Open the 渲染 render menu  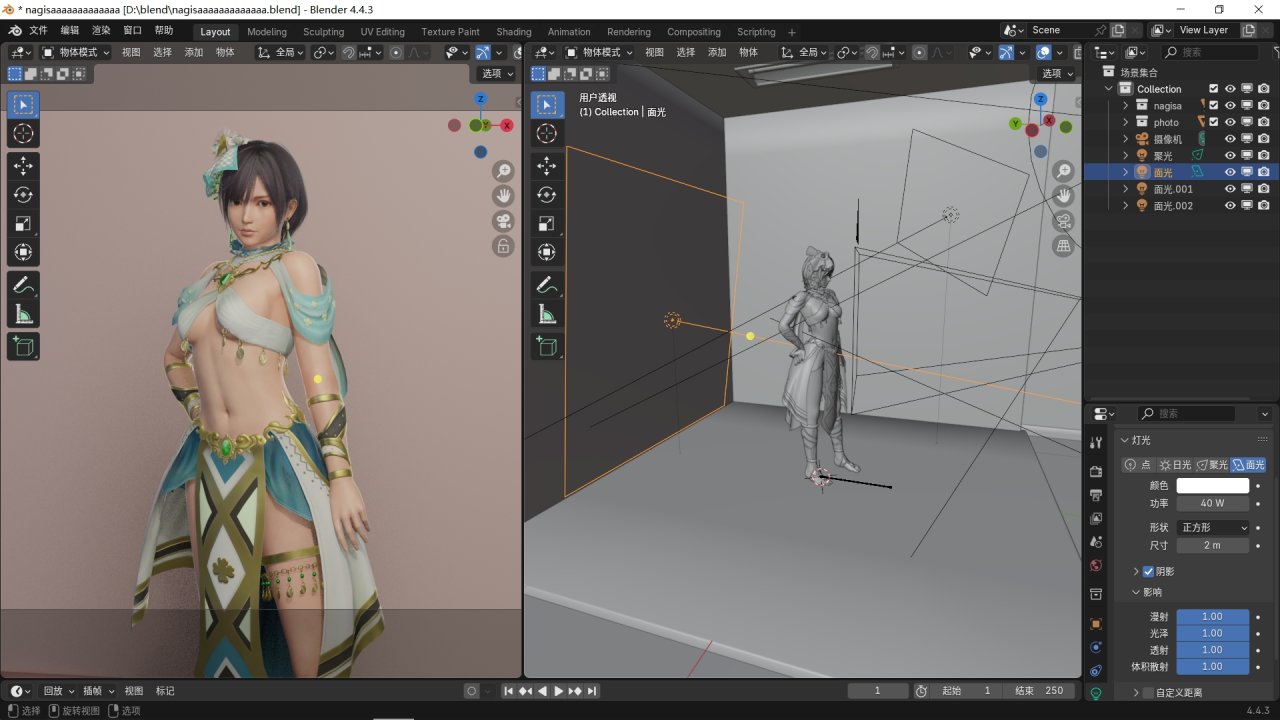pos(101,31)
